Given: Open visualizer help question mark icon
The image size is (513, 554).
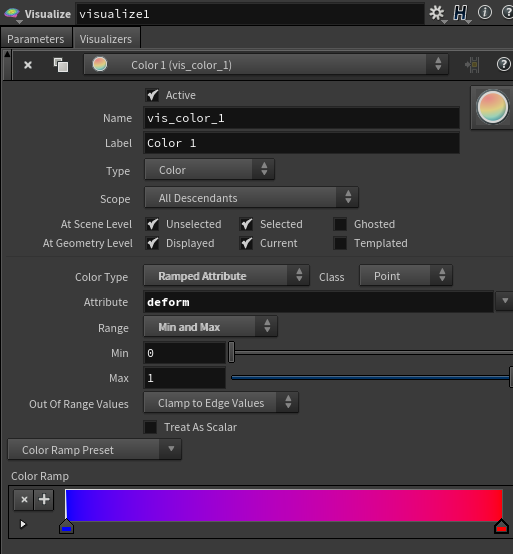Looking at the screenshot, I should pos(503,65).
